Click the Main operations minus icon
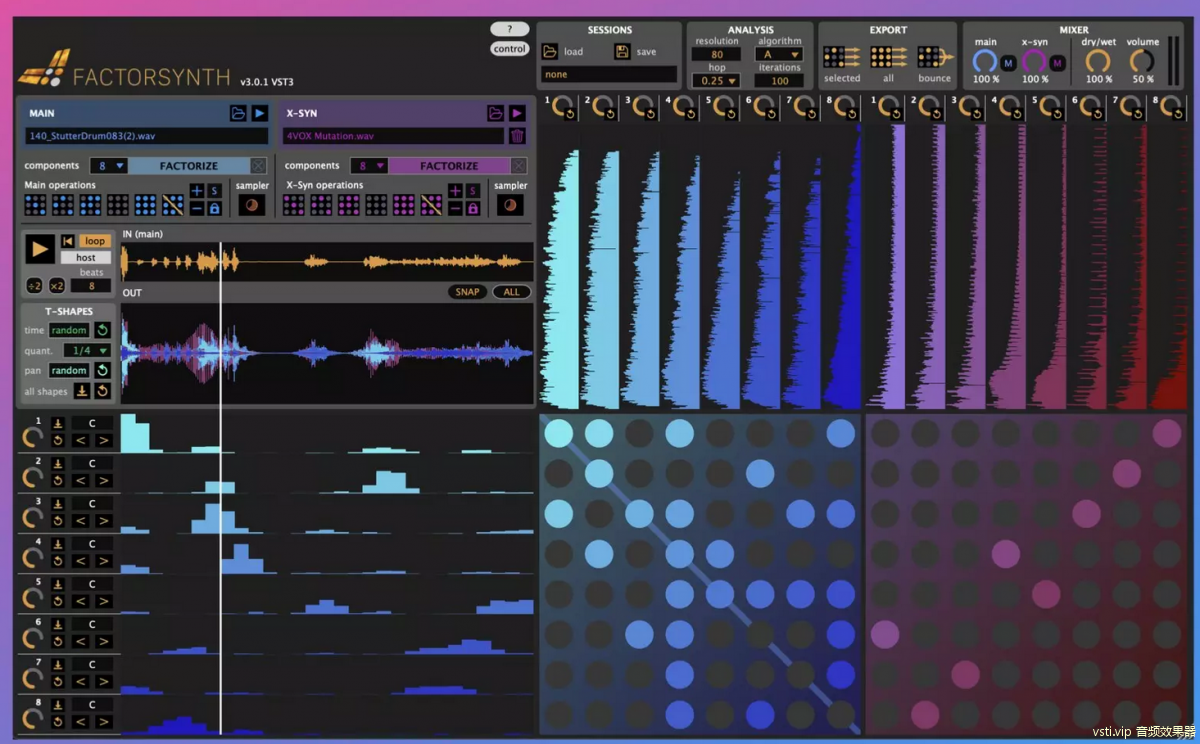Screen dimensions: 1200x744 tap(197, 208)
